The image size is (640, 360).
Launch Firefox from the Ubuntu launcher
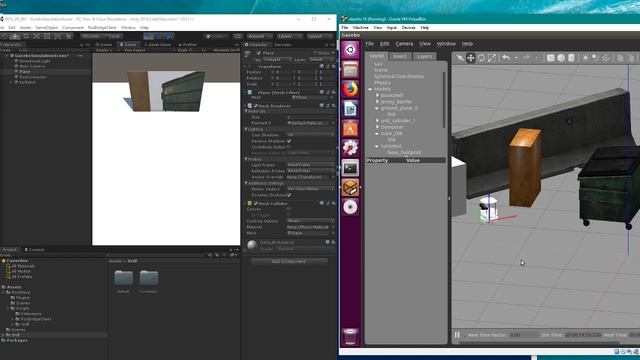click(350, 89)
